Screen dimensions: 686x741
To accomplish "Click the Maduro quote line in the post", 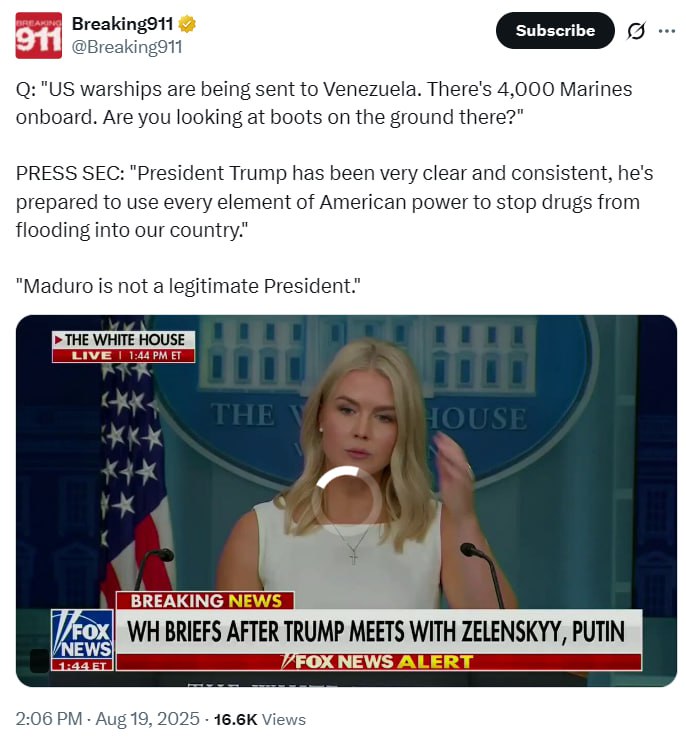I will [188, 286].
